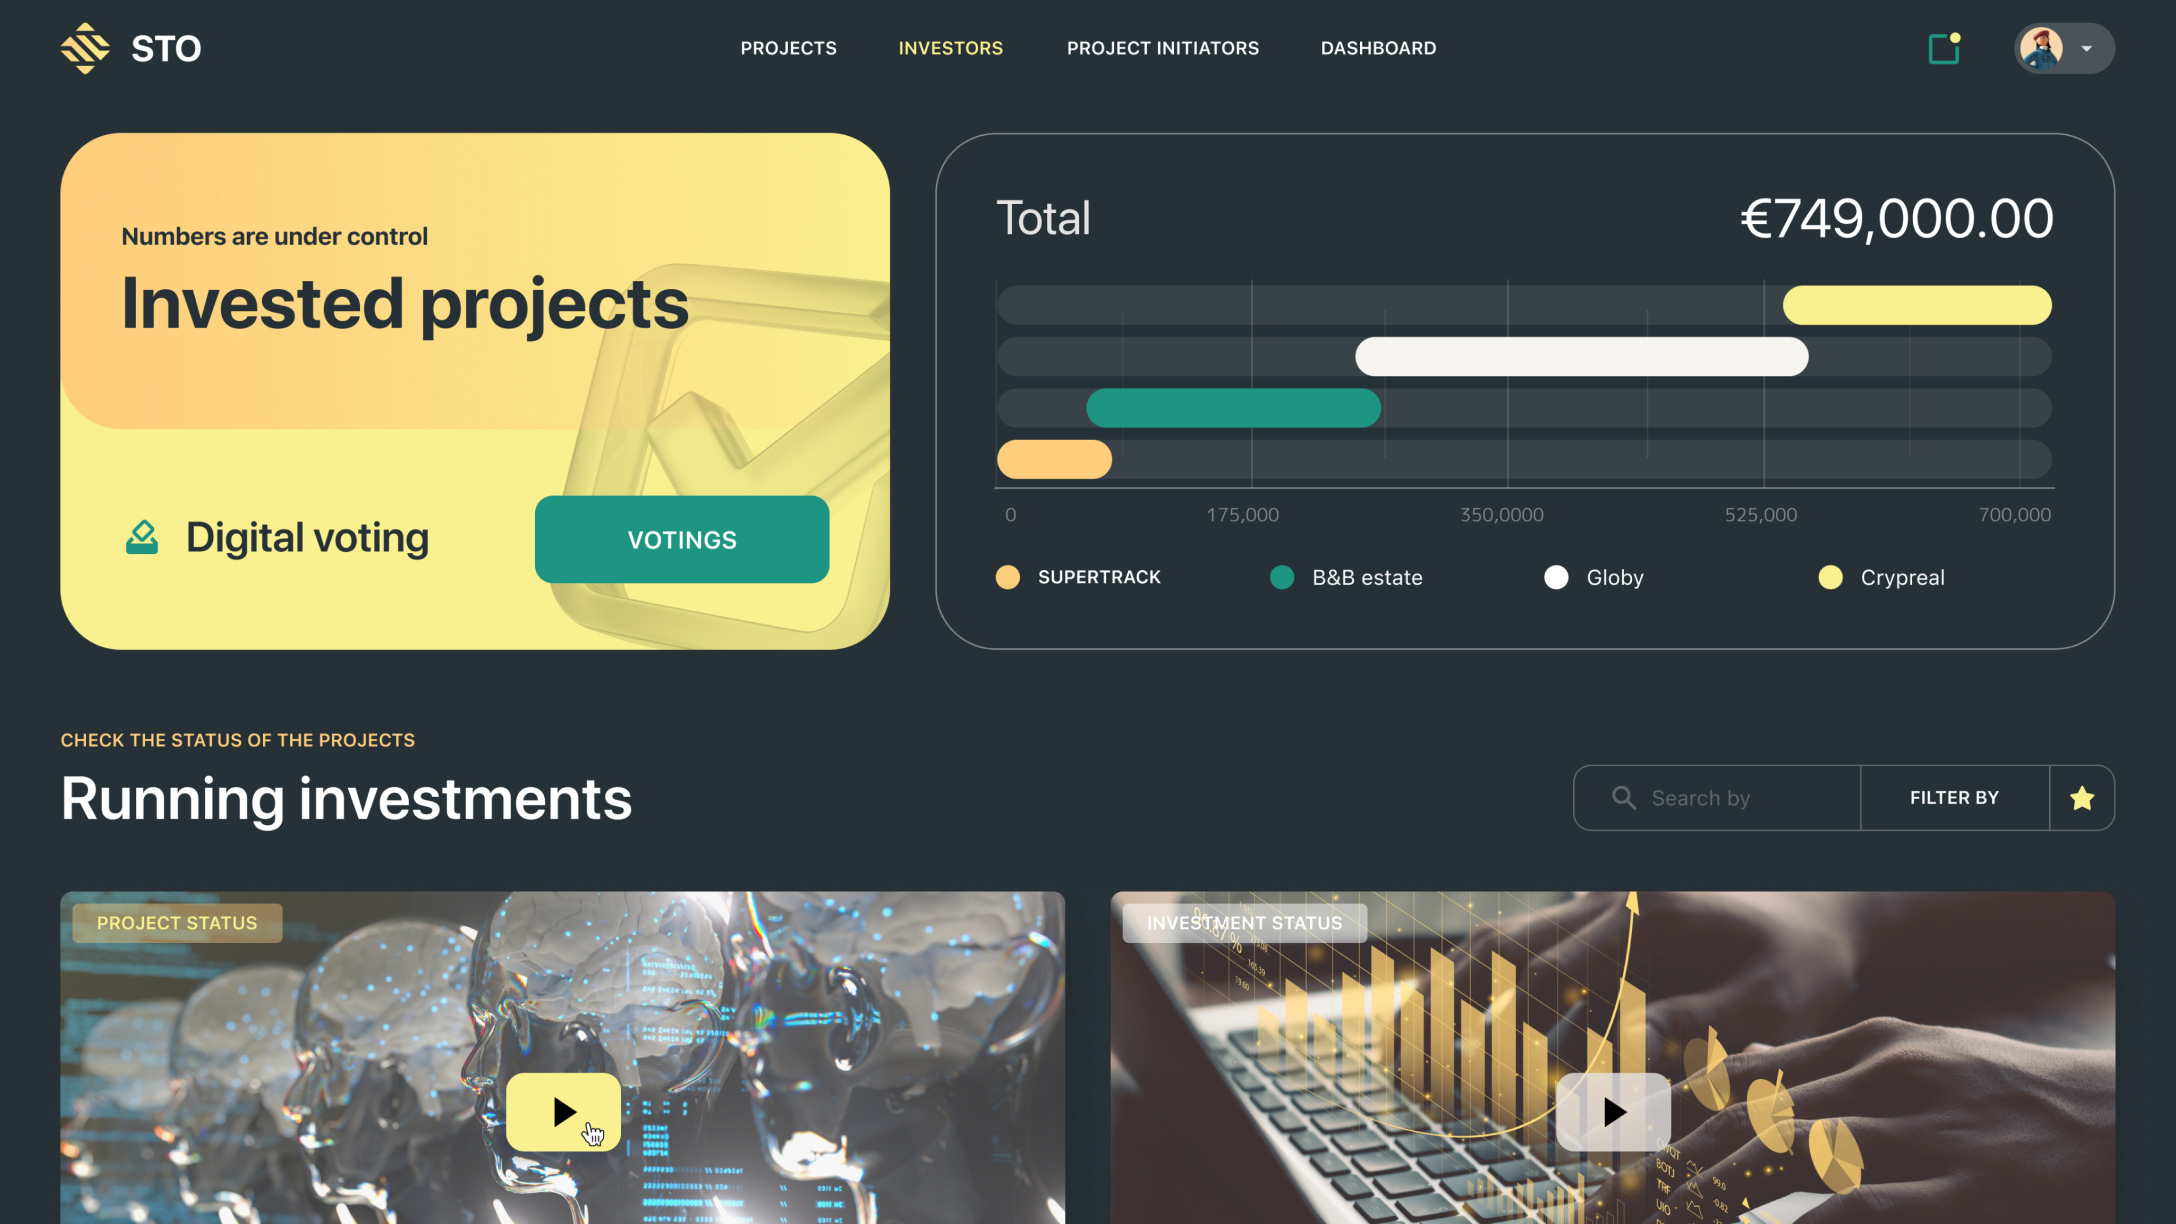Click the SUPERTRACK legend color dot
Viewport: 2176px width, 1224px height.
point(1010,577)
